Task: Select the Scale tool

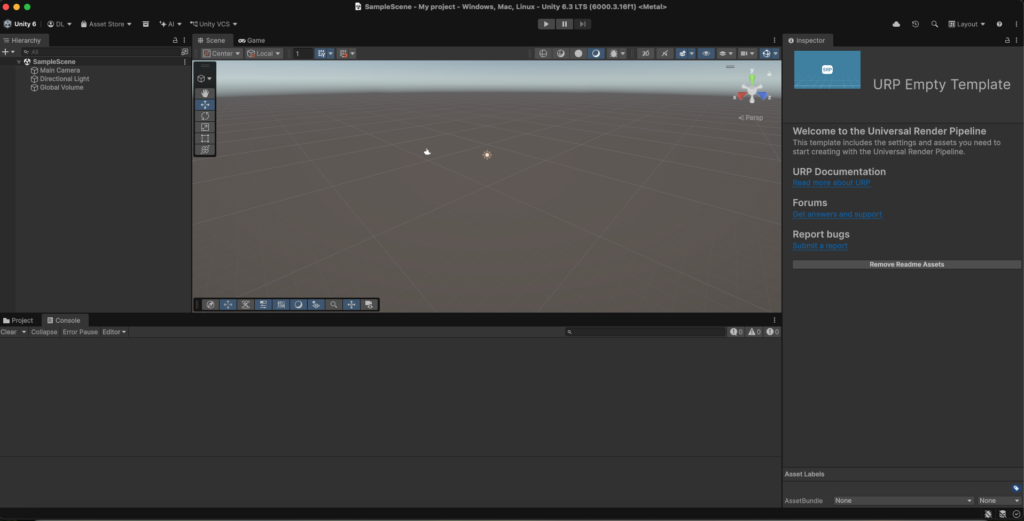Action: click(205, 127)
